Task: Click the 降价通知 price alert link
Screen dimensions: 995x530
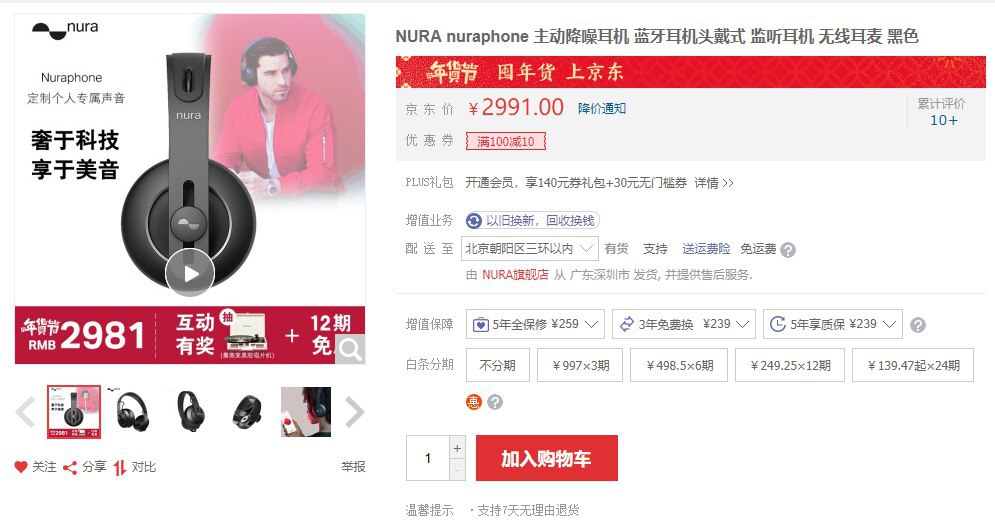Action: tap(602, 108)
